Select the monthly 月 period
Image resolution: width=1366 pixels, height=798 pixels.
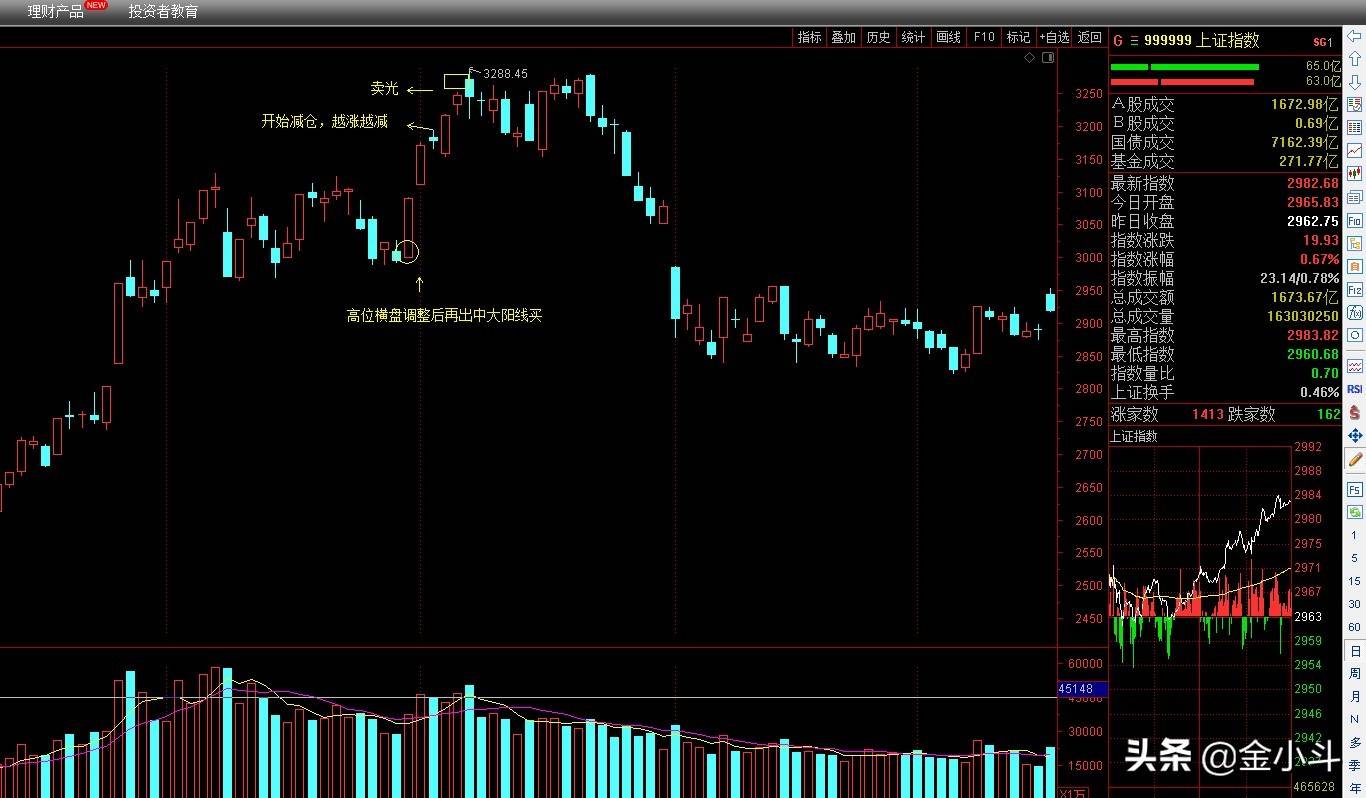[1355, 697]
